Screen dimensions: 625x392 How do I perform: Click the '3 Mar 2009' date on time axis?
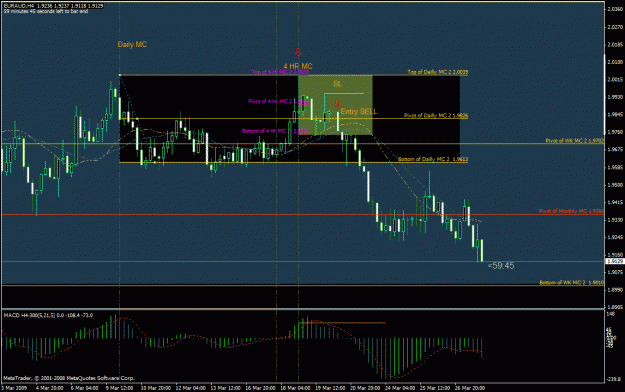click(14, 388)
